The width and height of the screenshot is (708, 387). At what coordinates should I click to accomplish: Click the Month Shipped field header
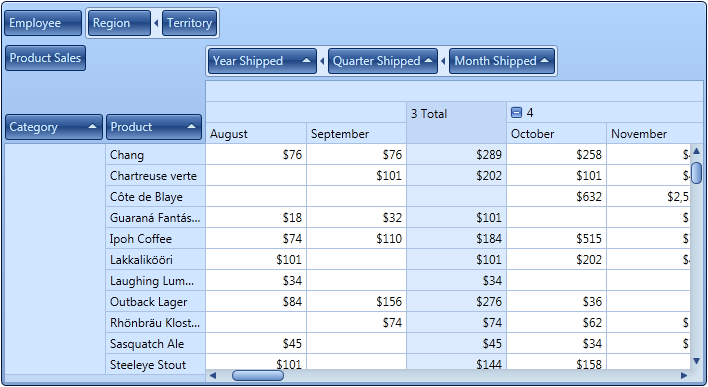[502, 61]
